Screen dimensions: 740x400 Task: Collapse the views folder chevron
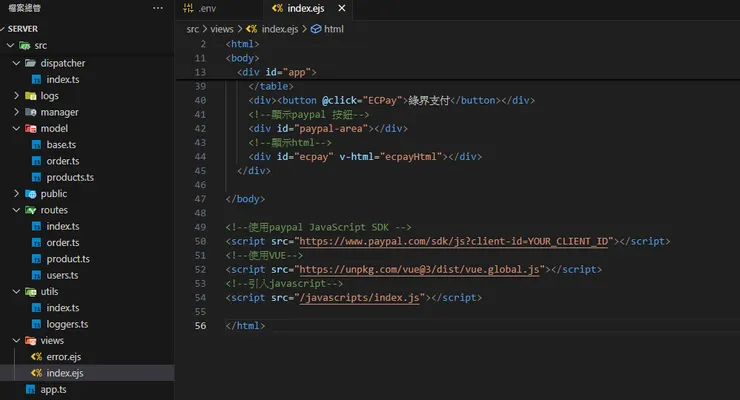tap(16, 341)
